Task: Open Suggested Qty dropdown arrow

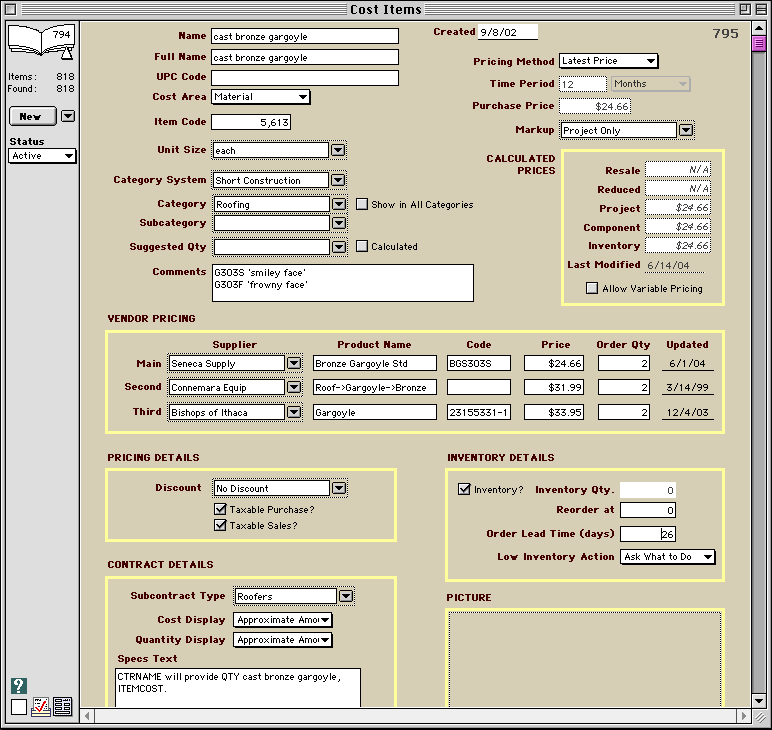Action: (x=339, y=247)
